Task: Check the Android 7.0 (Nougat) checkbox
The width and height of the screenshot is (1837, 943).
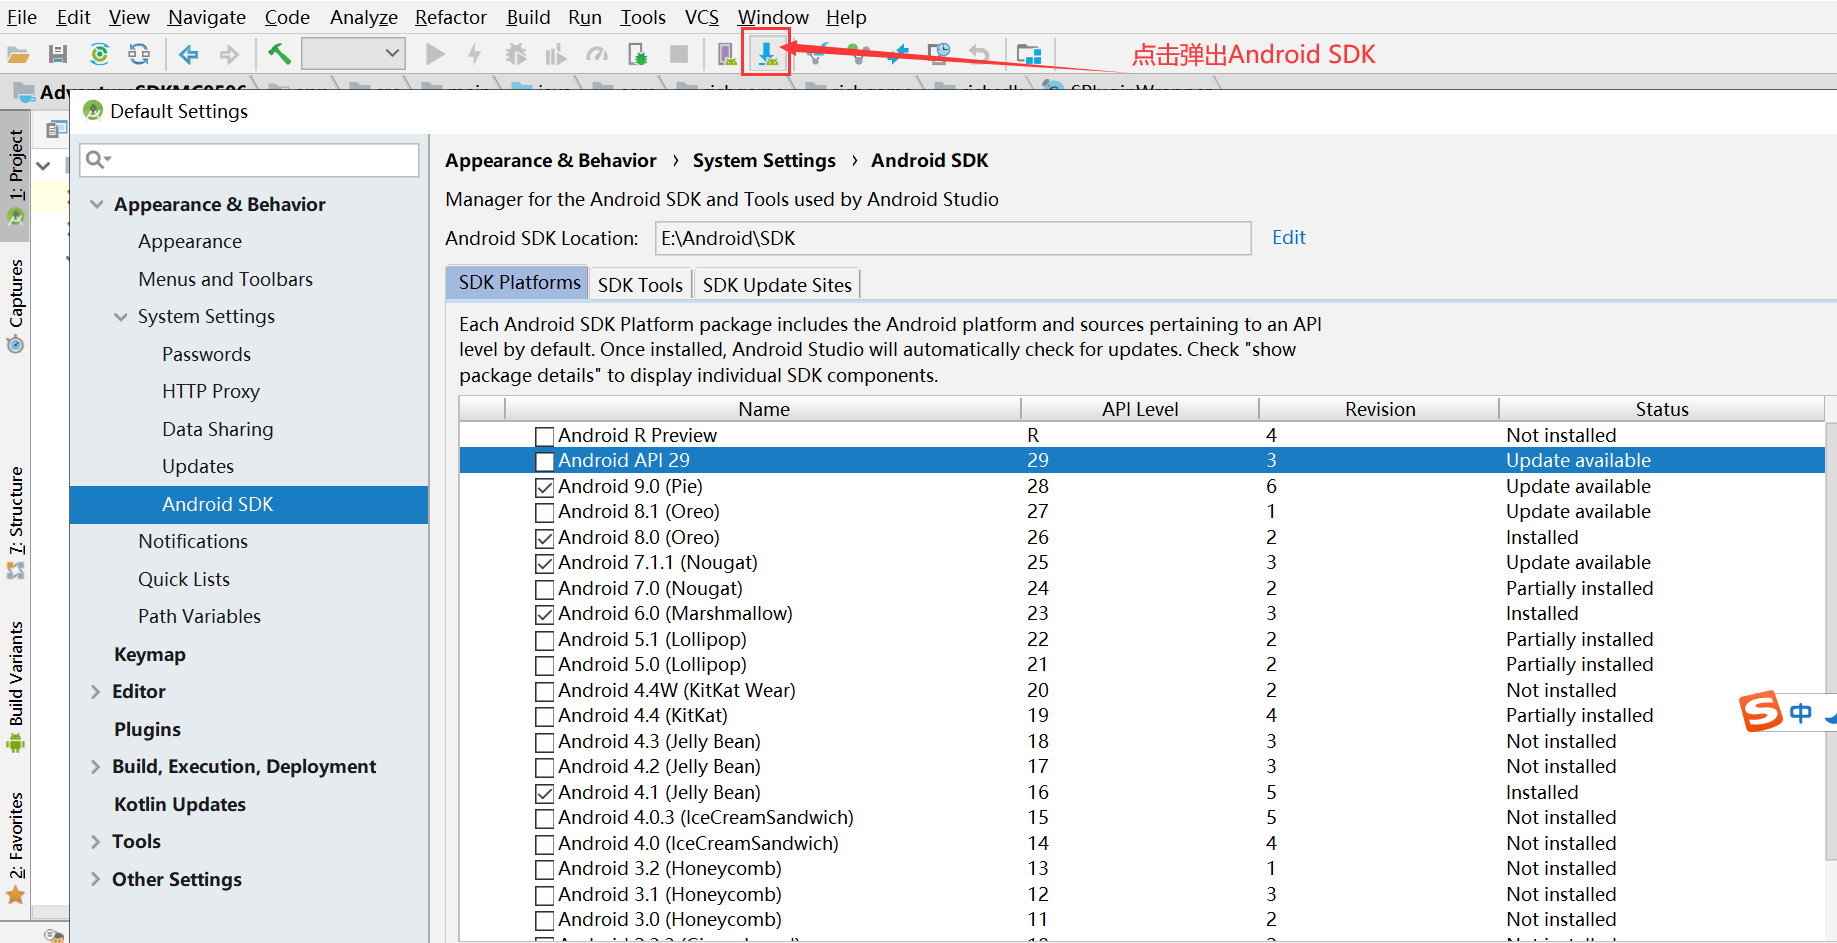Action: point(544,589)
